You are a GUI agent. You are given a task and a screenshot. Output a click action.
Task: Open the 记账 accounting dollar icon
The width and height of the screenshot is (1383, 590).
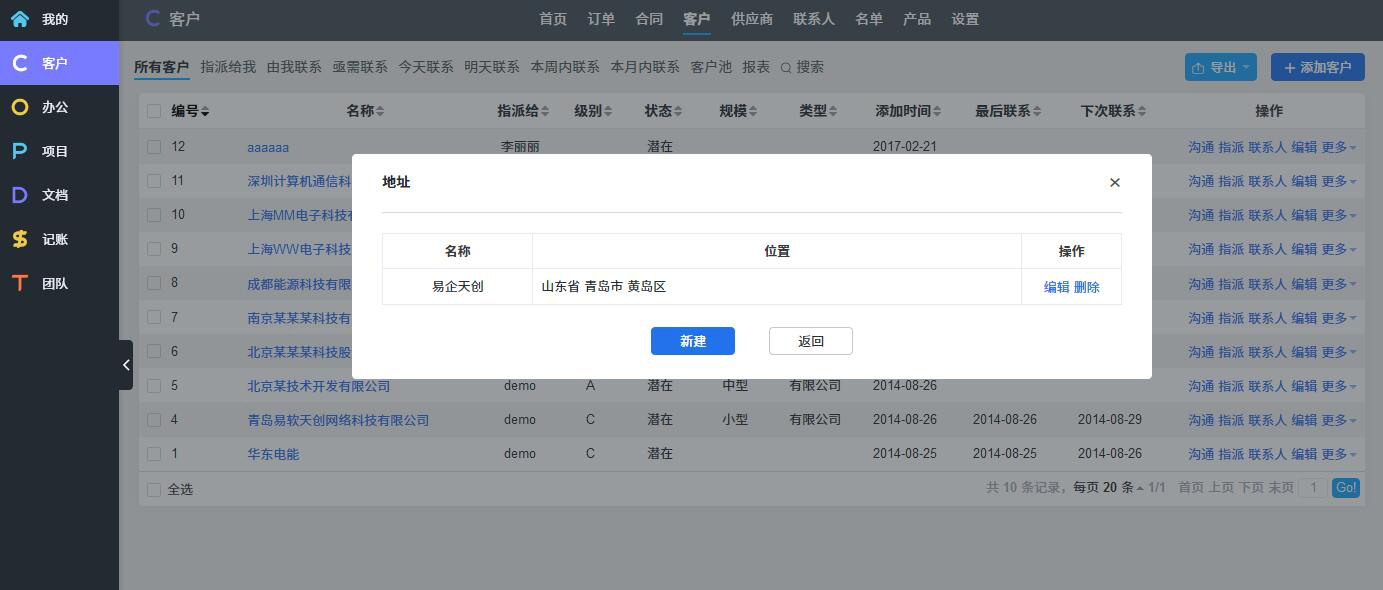(20, 239)
